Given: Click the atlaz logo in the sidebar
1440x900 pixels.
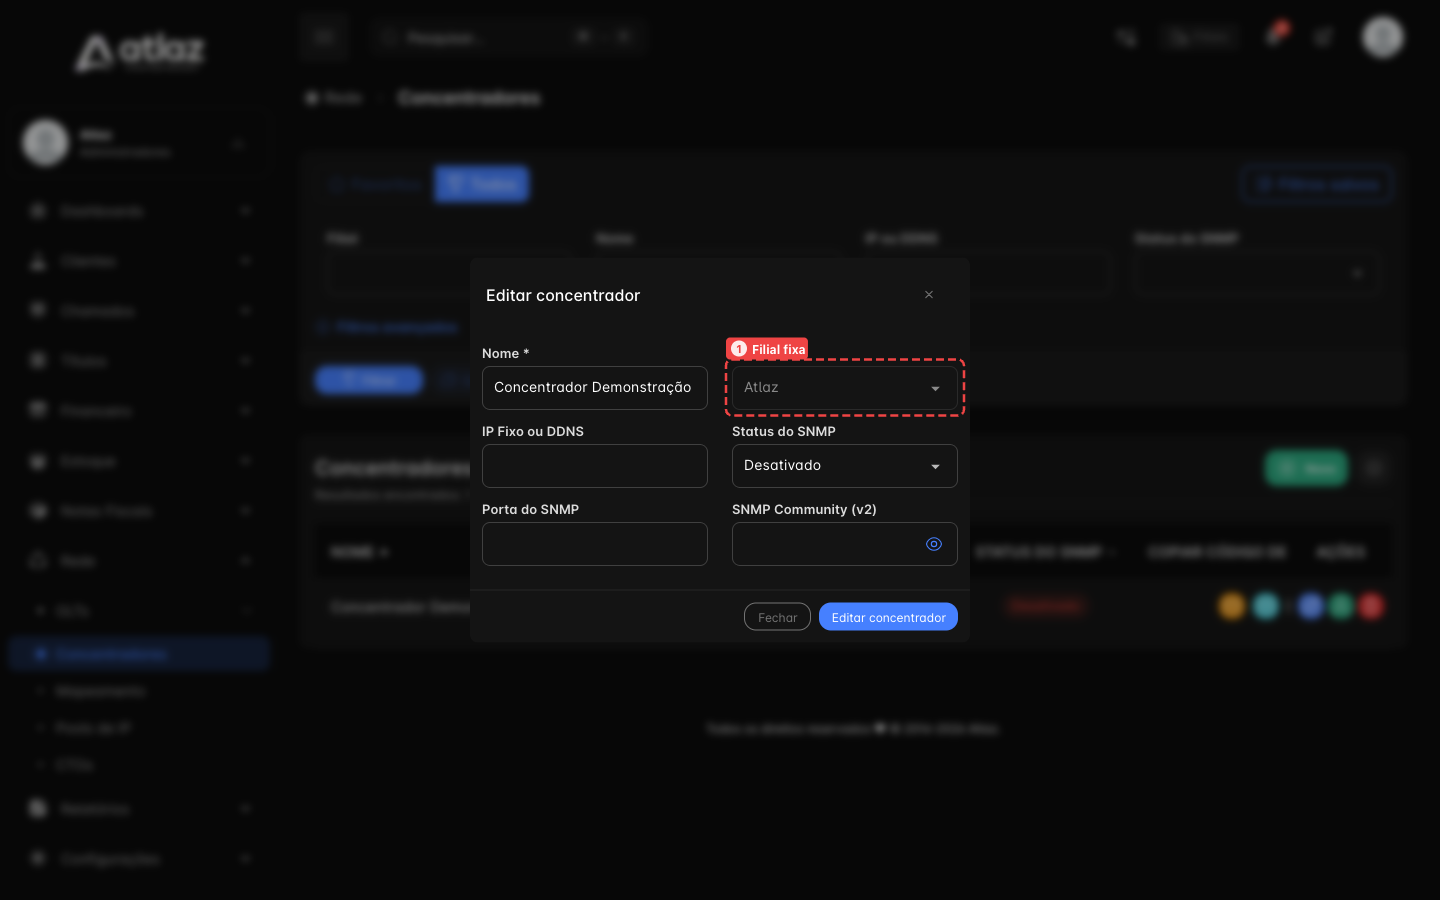Looking at the screenshot, I should point(140,52).
